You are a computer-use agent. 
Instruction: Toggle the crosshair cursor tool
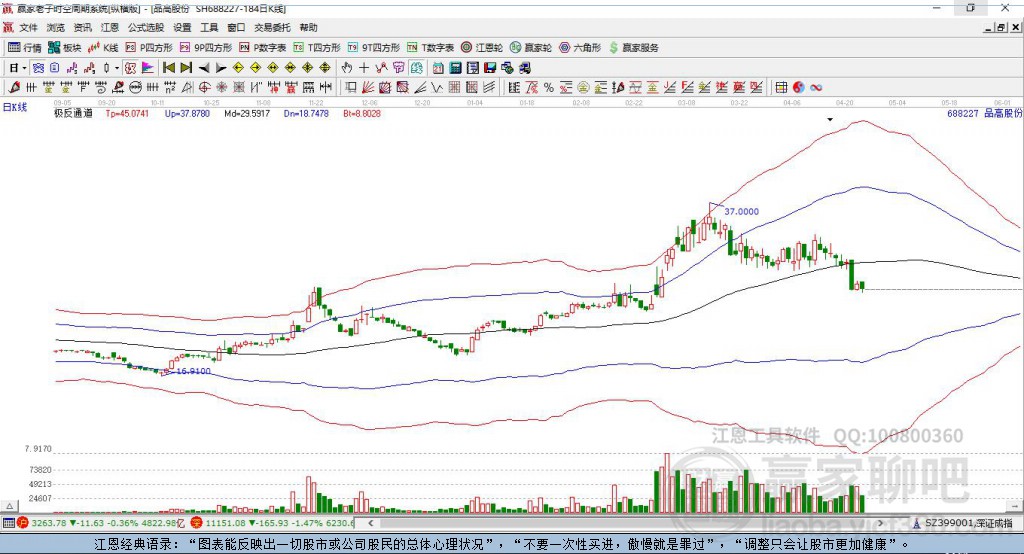(364, 68)
